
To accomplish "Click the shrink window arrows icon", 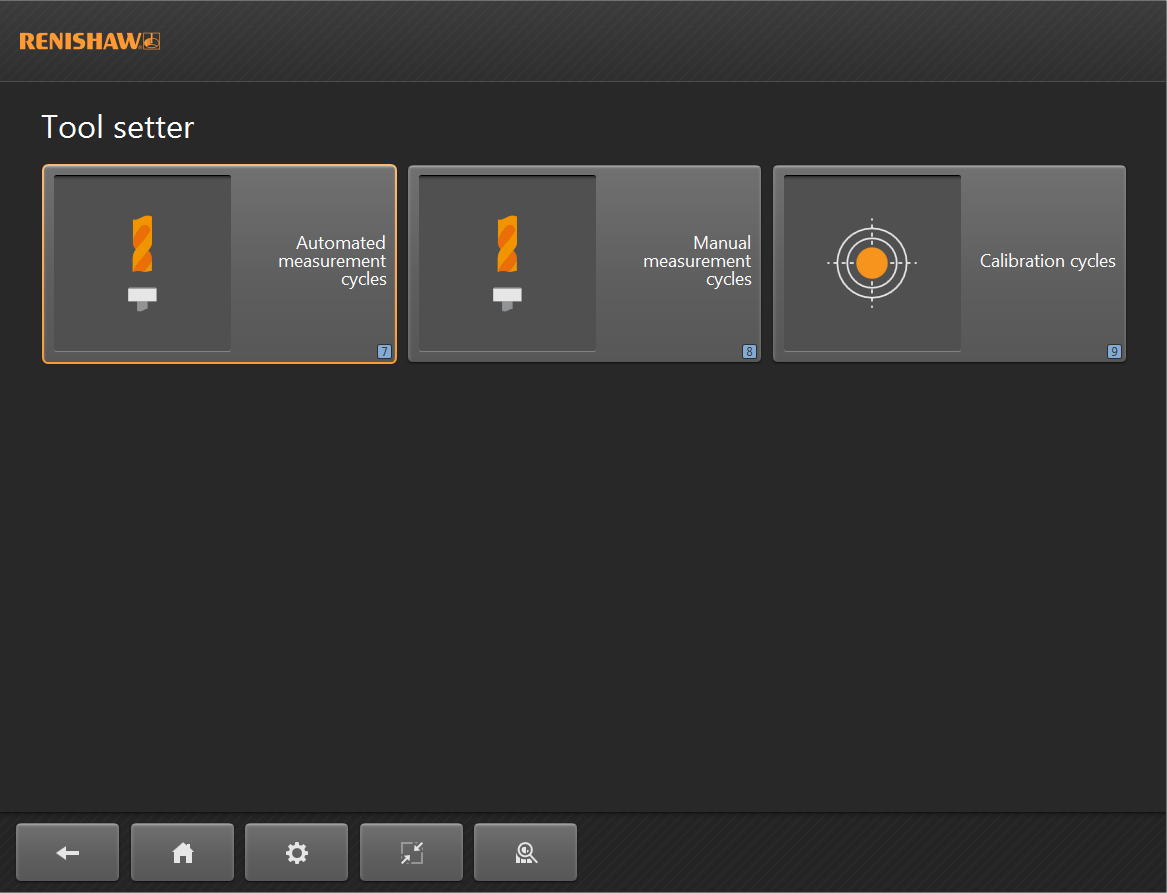I will 411,853.
